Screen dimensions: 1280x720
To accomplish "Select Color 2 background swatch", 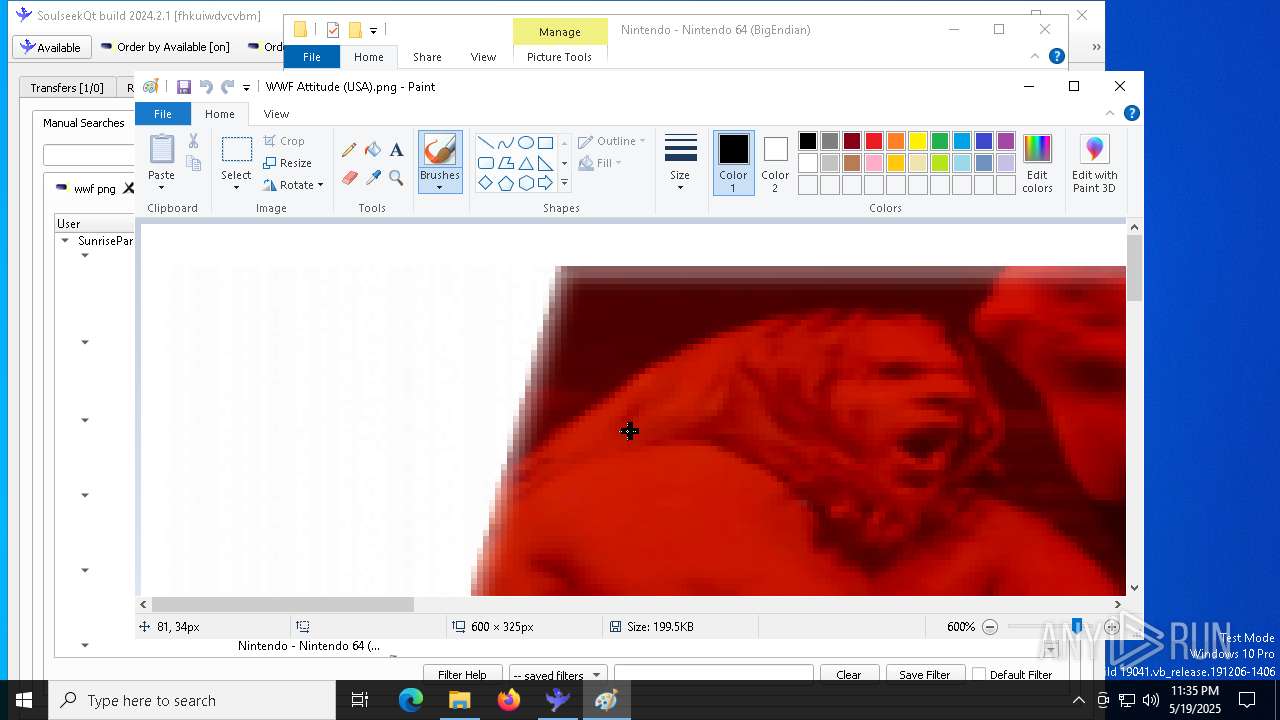I will pyautogui.click(x=775, y=164).
